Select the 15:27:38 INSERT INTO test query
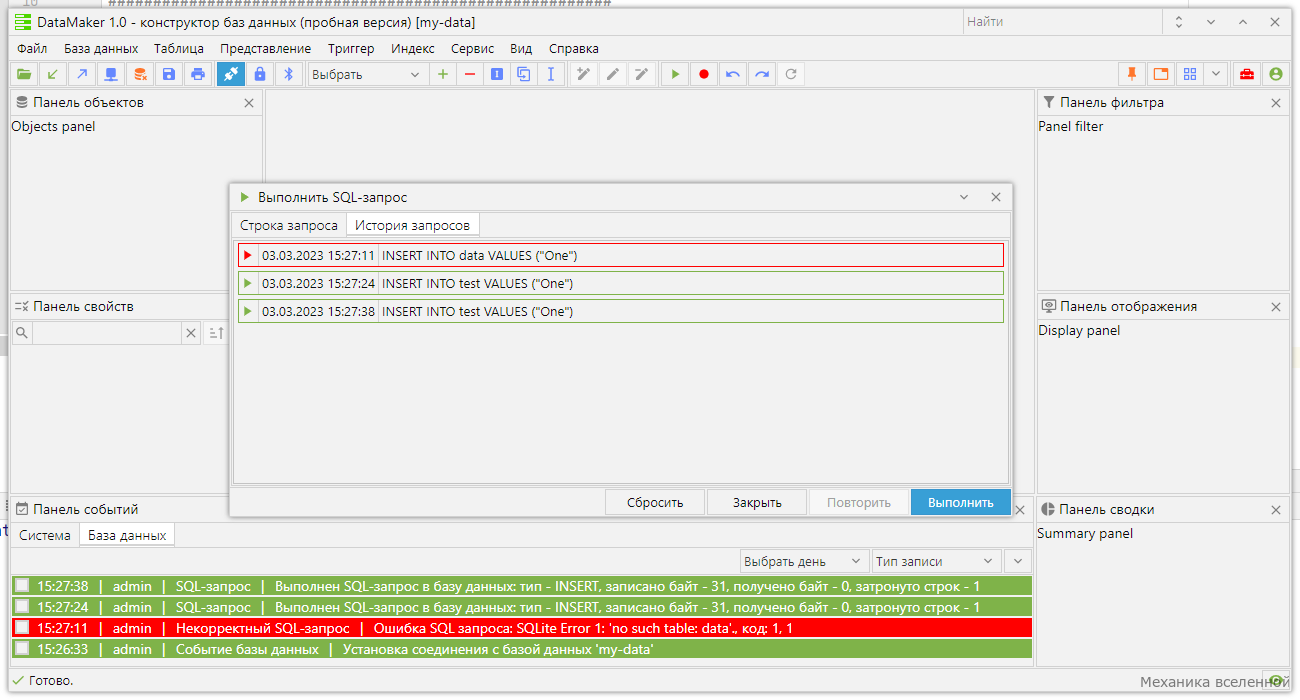This screenshot has height=700, width=1300. point(620,311)
